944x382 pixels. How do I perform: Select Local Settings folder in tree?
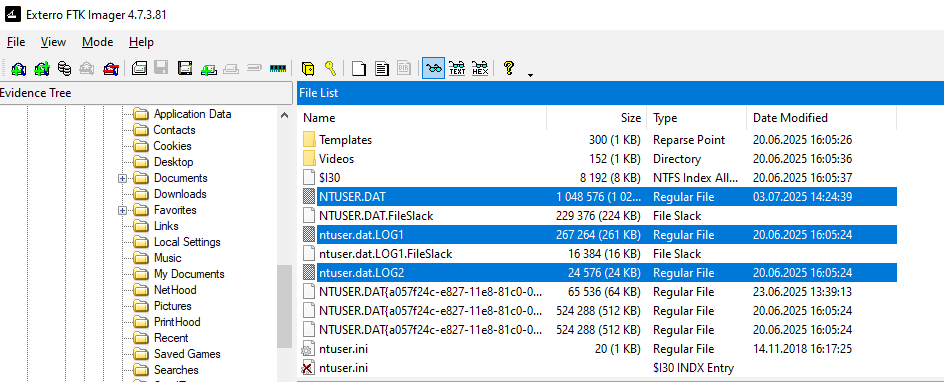(x=187, y=242)
